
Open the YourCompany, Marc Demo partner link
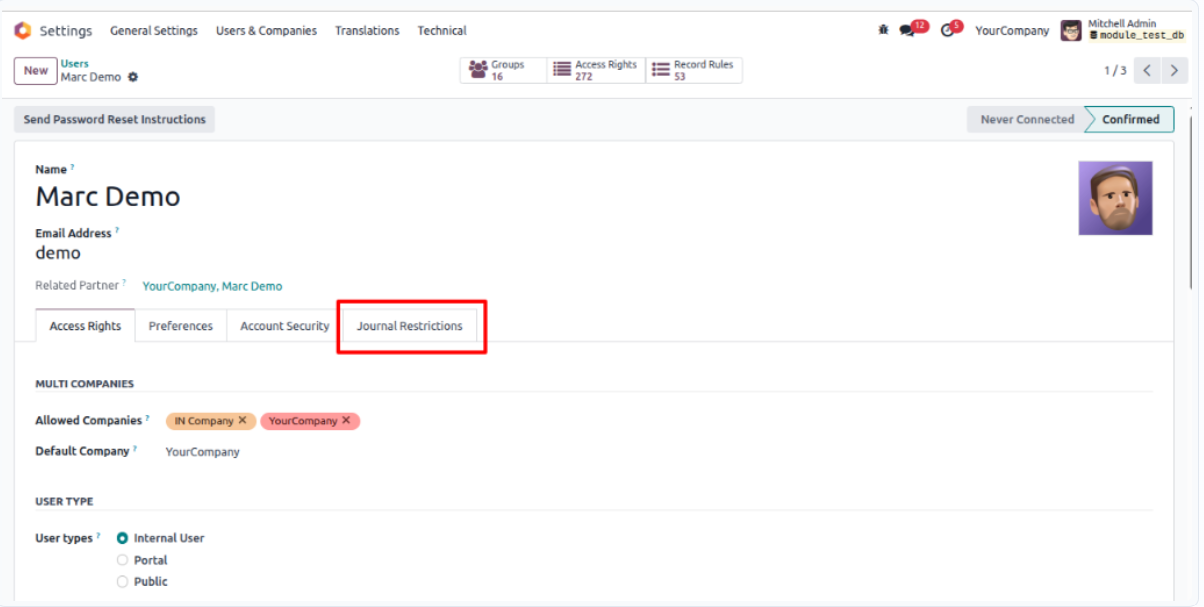tap(212, 286)
